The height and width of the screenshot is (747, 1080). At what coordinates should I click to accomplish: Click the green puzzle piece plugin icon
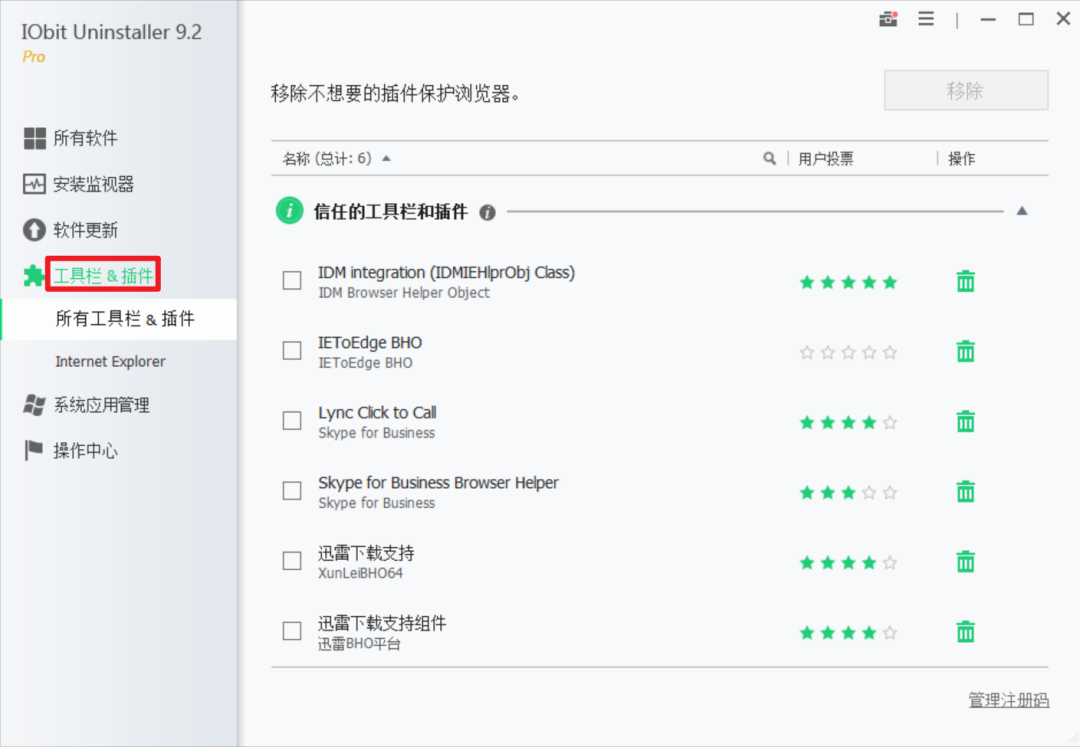(33, 276)
